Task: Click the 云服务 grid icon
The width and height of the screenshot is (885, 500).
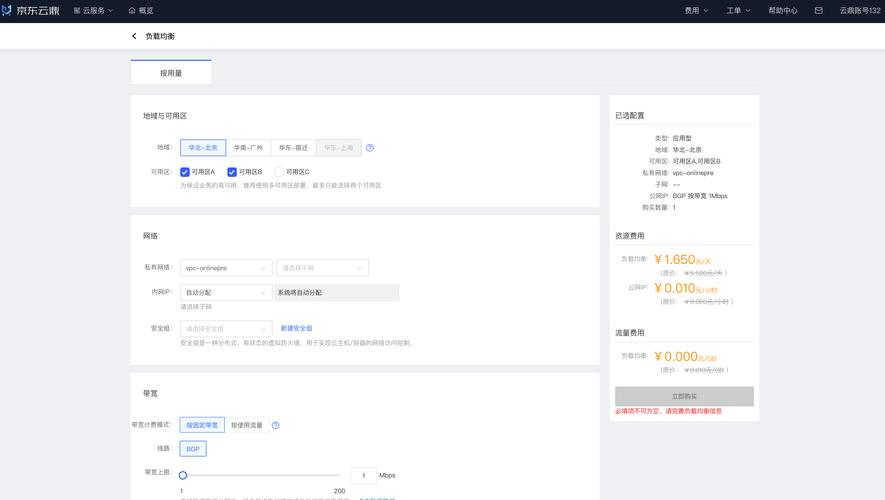Action: (x=77, y=10)
